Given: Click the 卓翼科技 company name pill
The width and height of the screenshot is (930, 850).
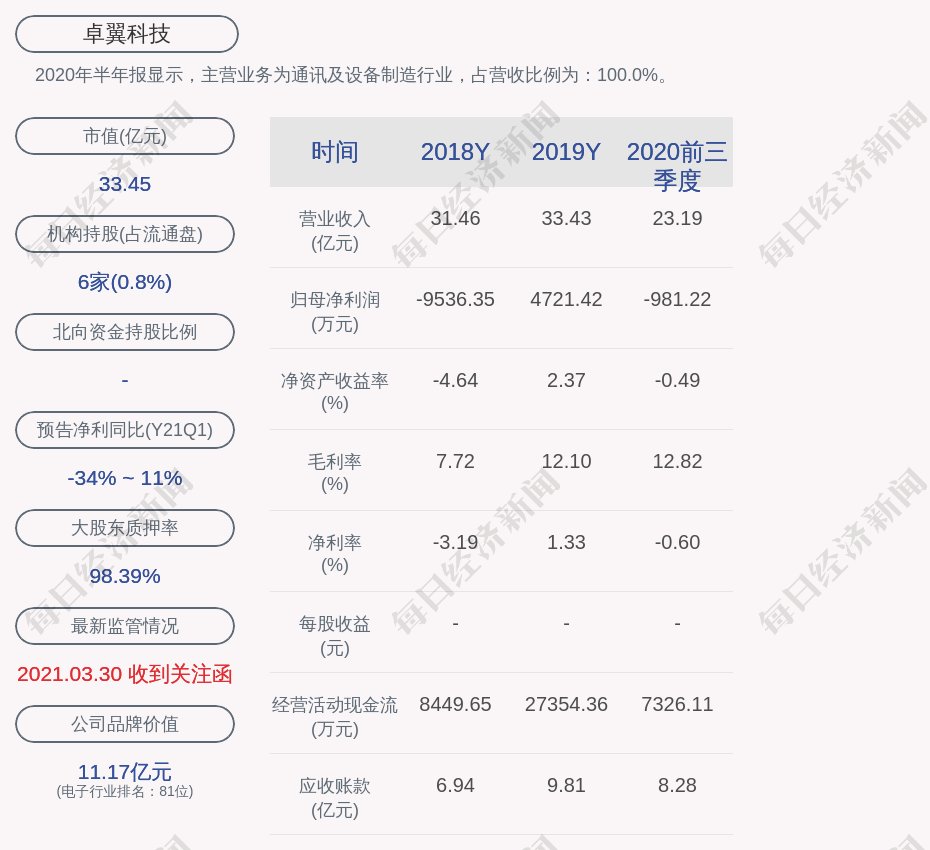Looking at the screenshot, I should tap(127, 34).
